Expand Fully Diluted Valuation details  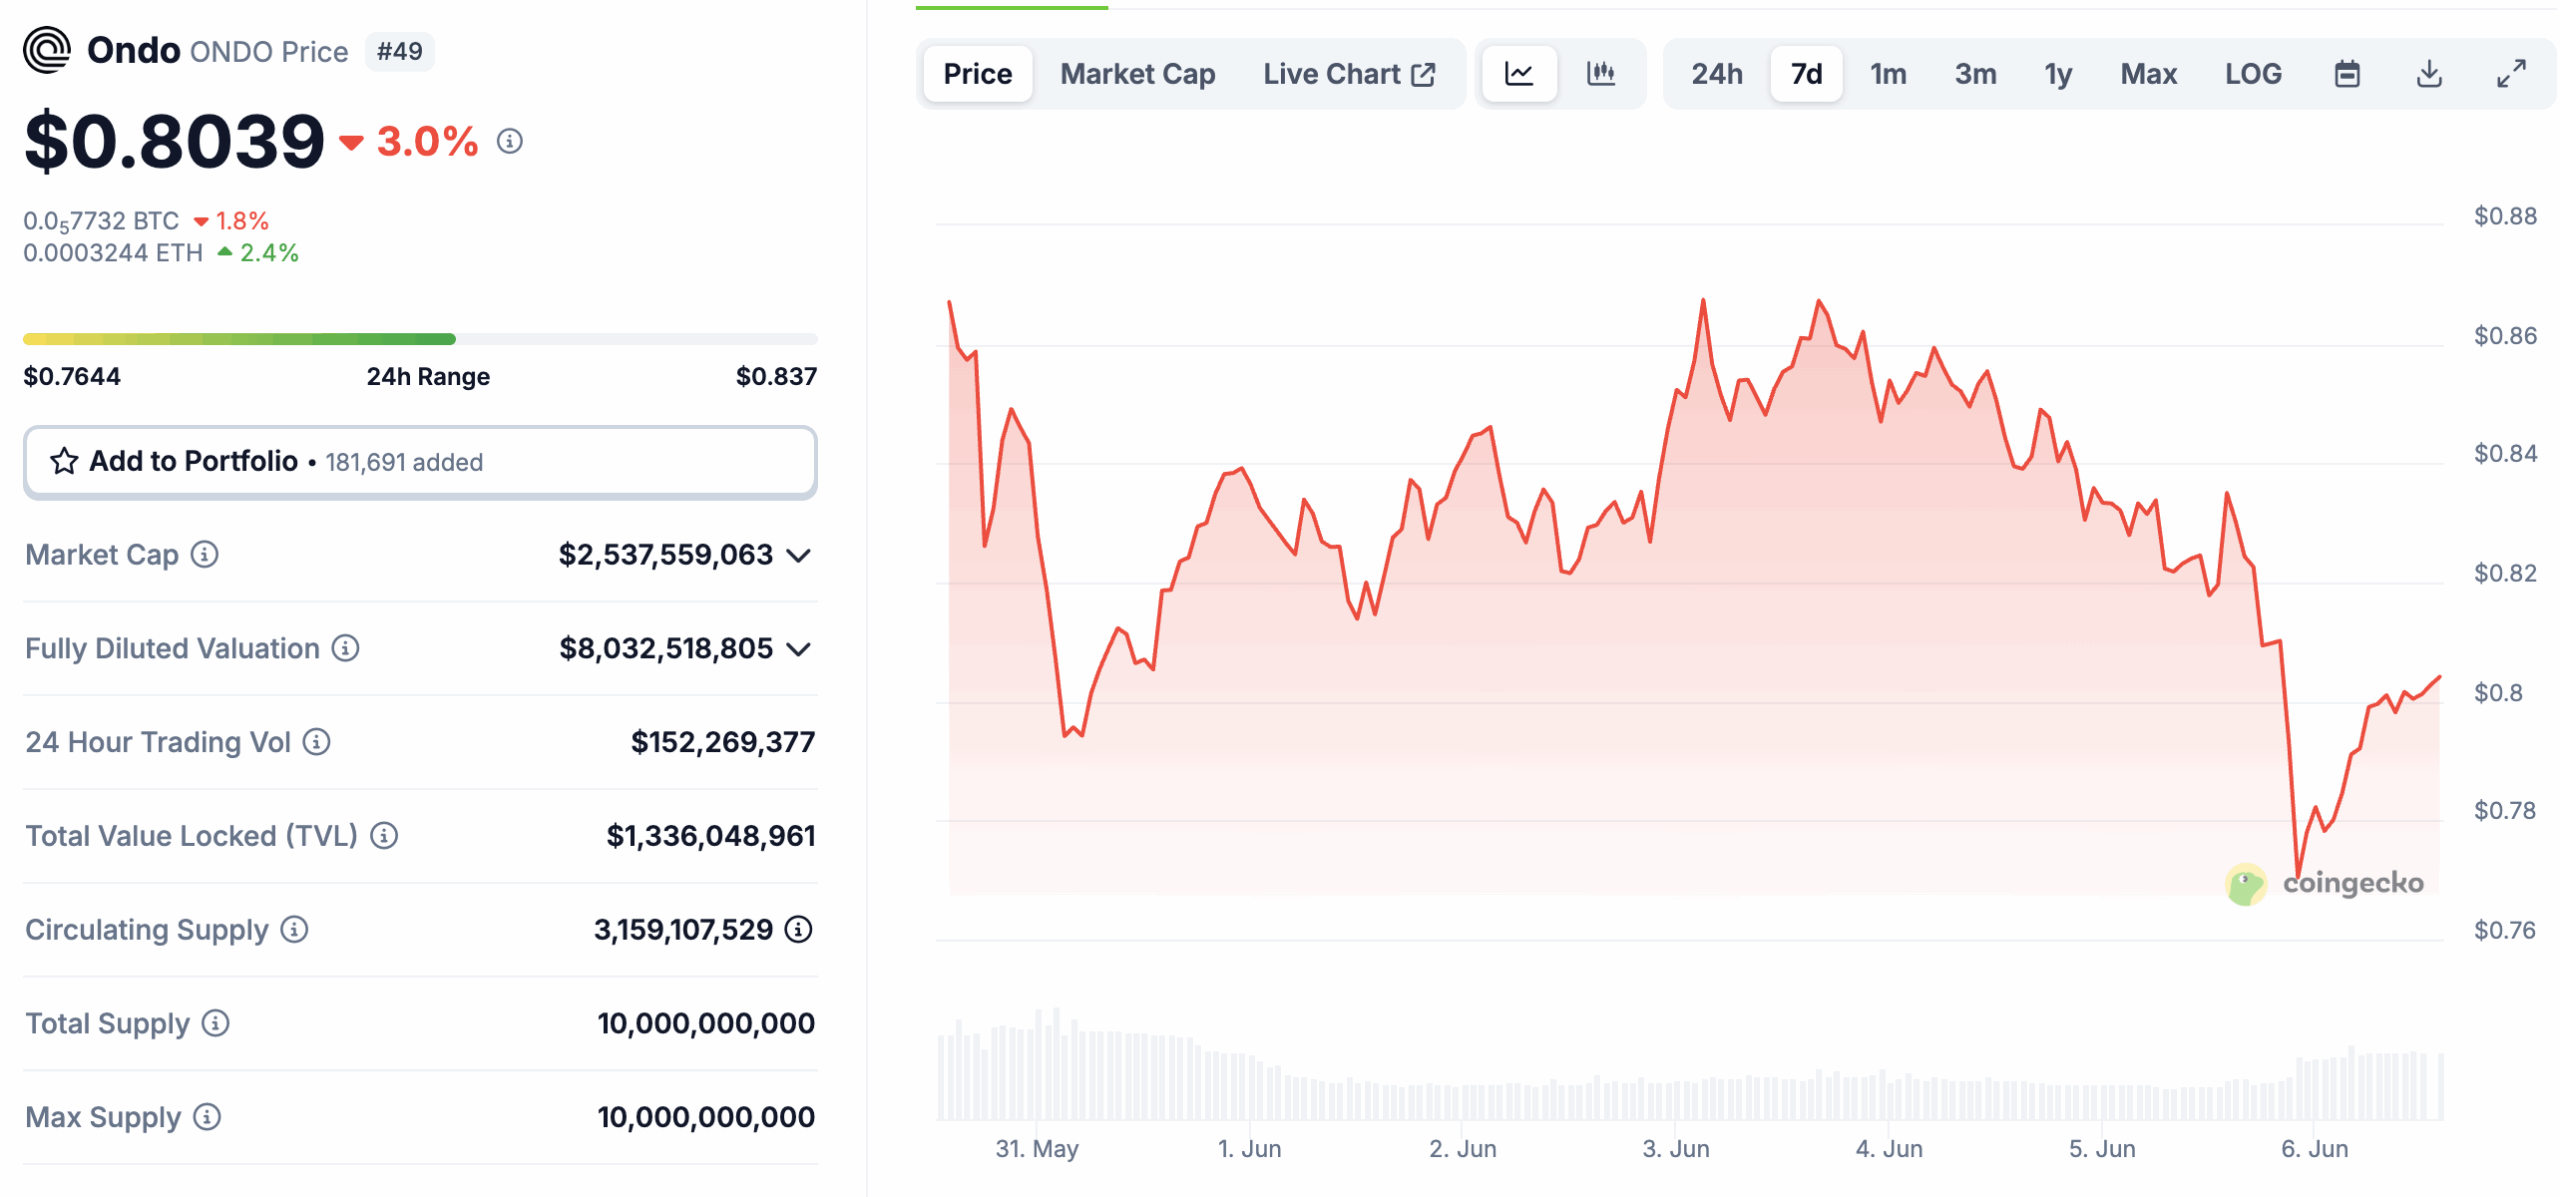click(x=797, y=649)
